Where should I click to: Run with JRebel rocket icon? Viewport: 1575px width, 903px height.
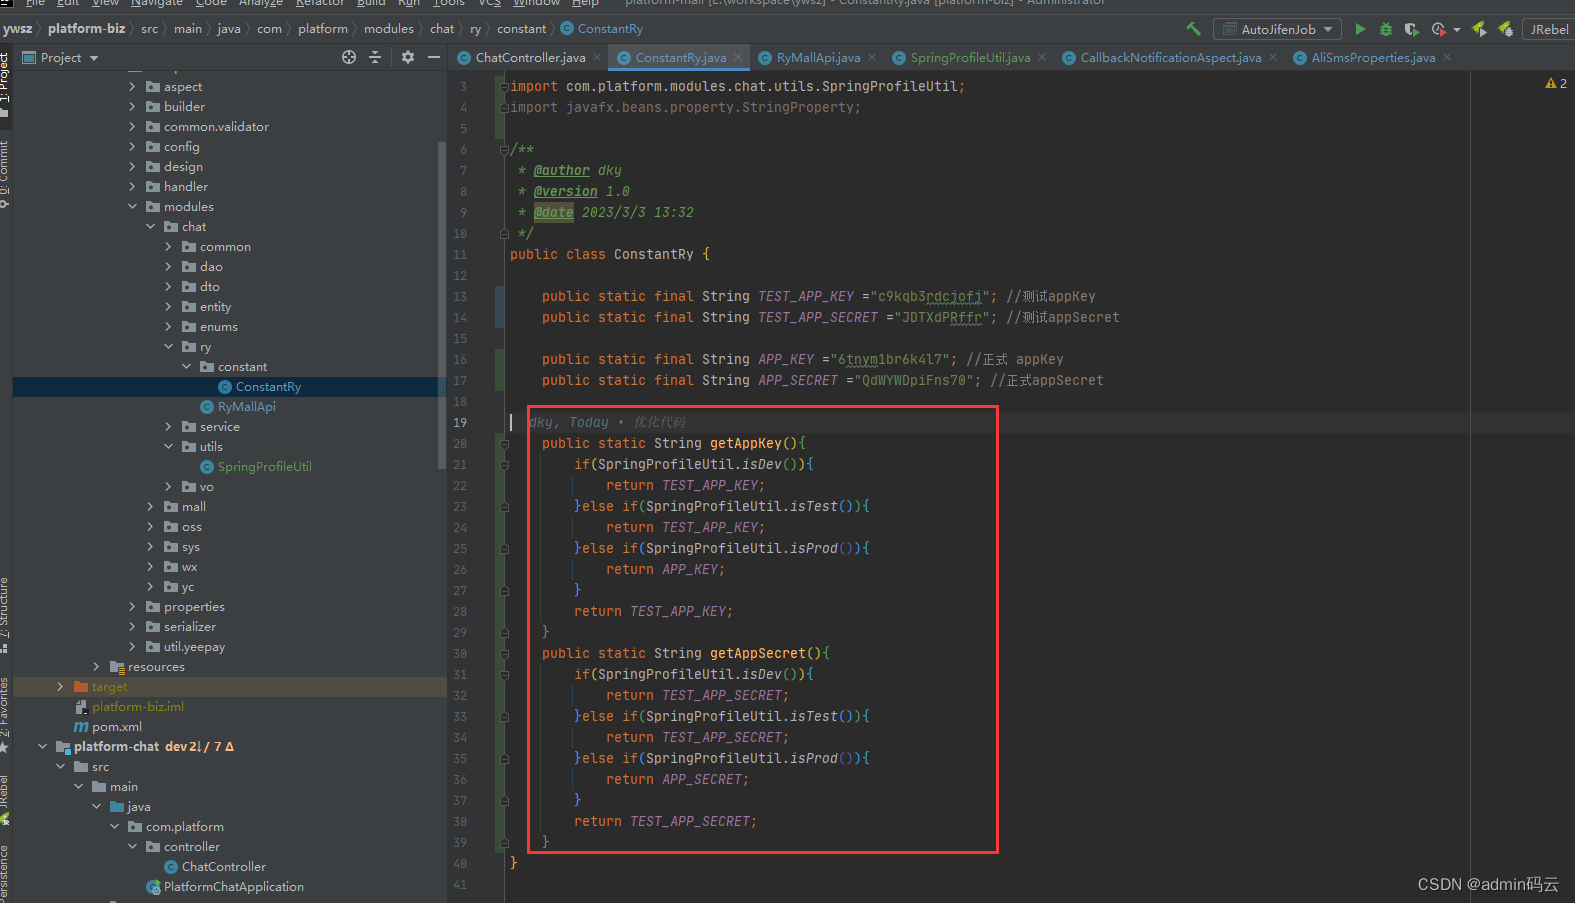(x=1479, y=29)
